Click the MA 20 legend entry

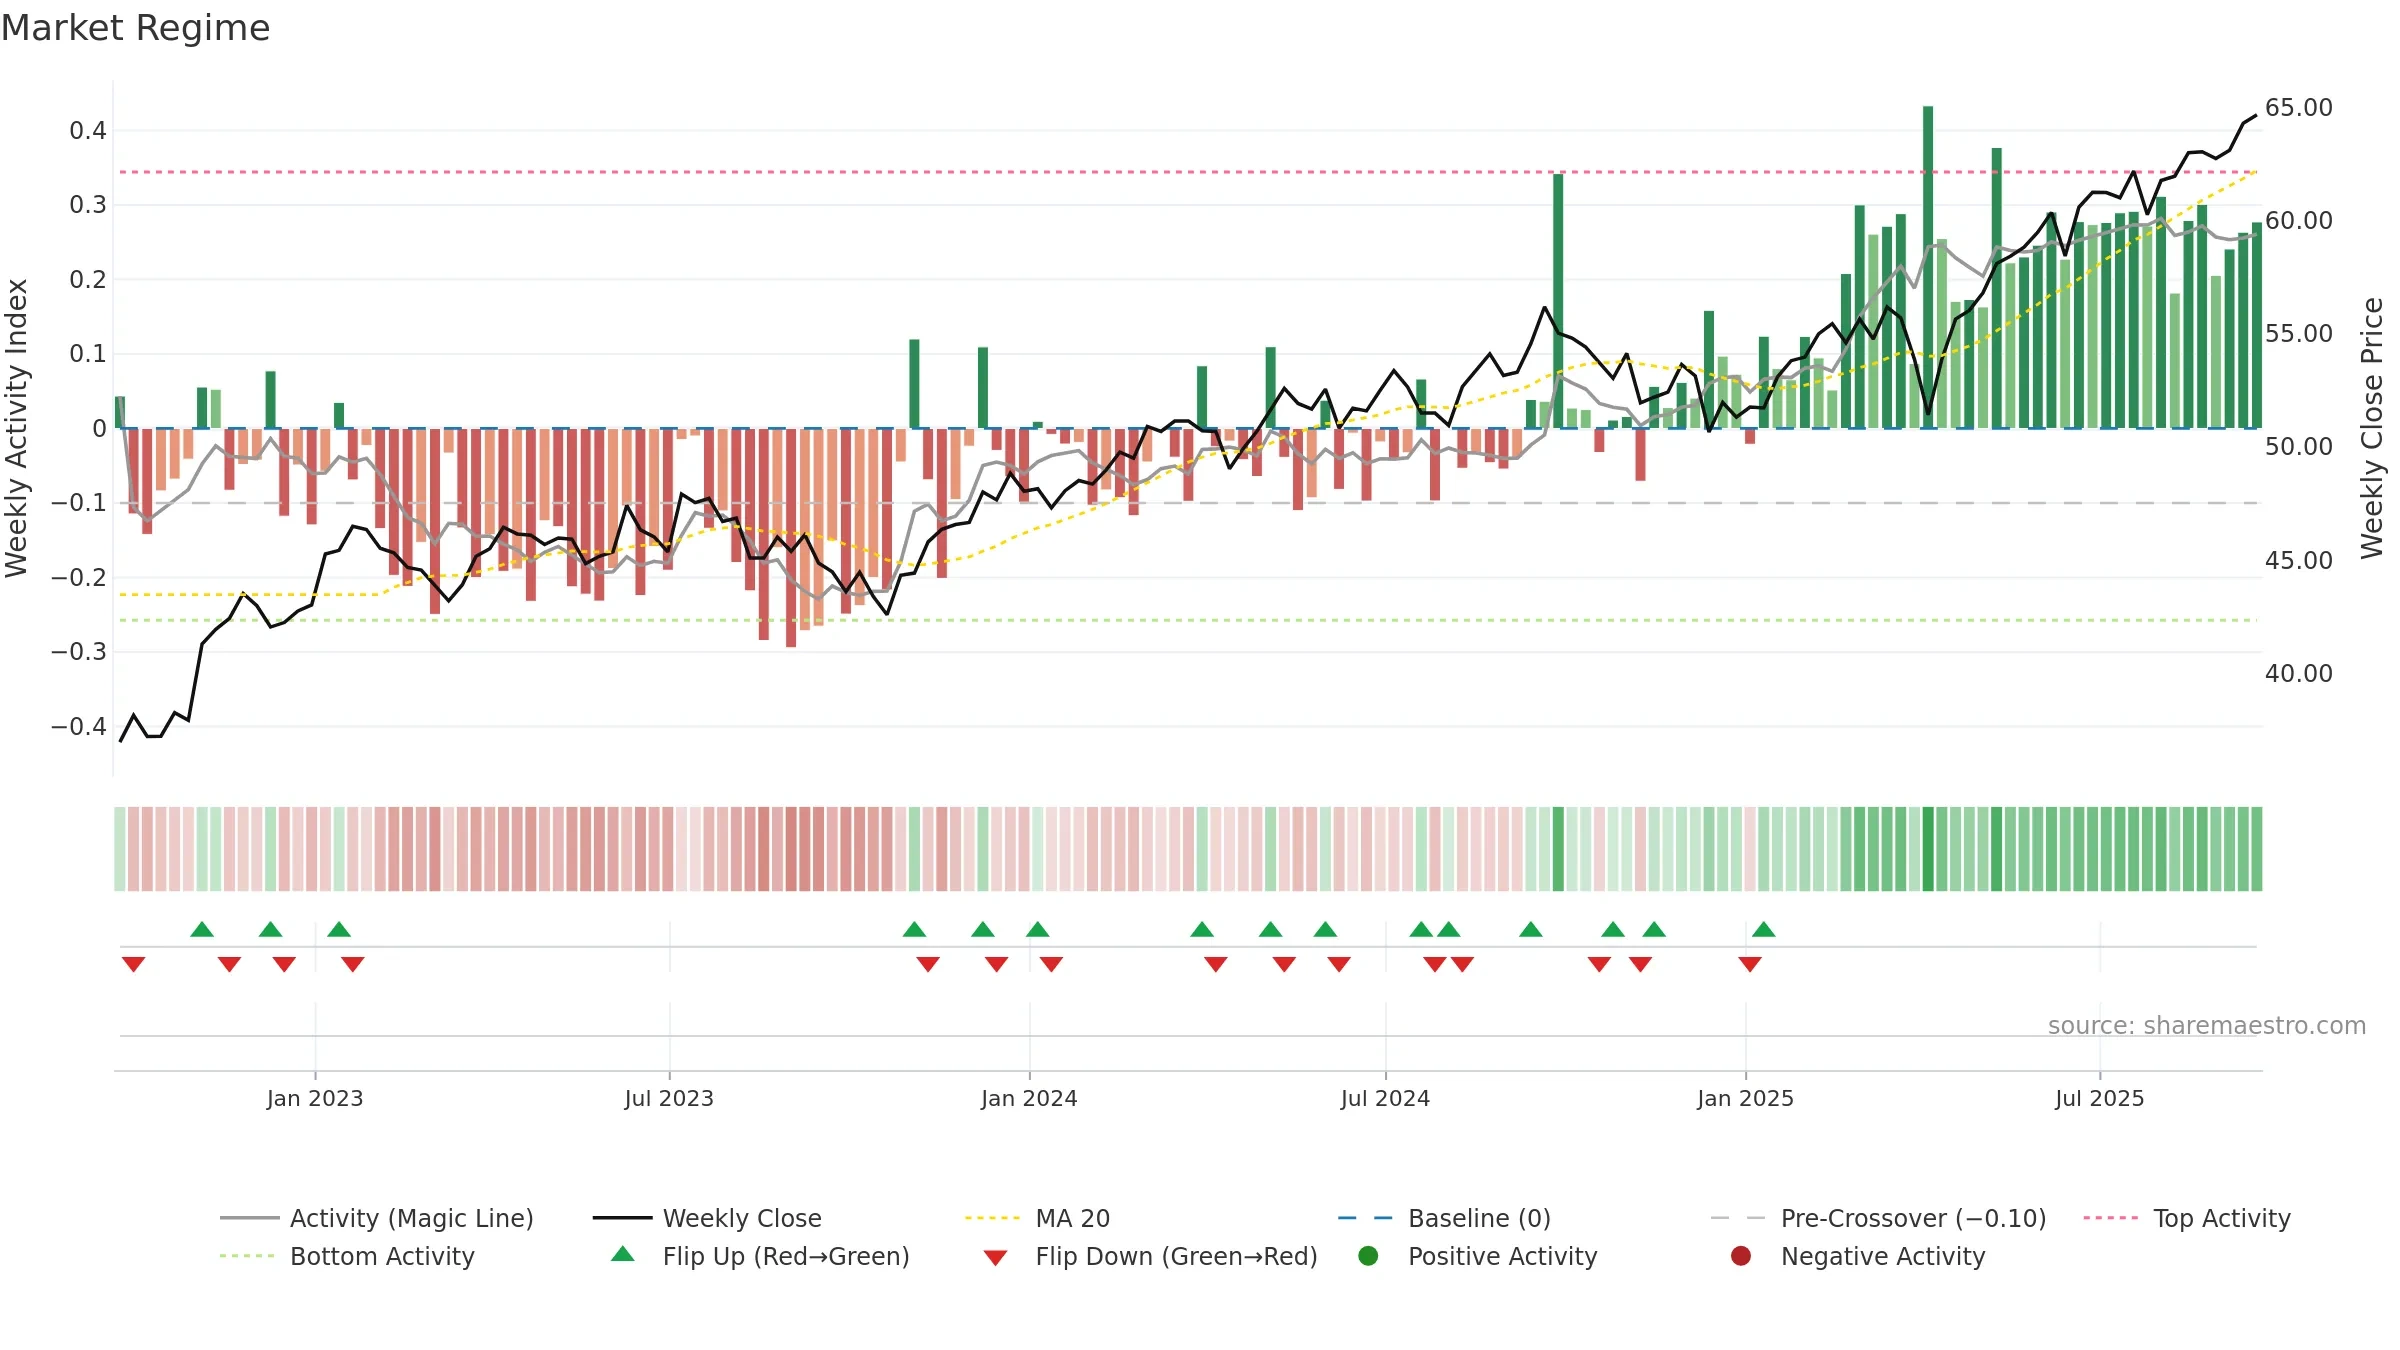(1037, 1218)
